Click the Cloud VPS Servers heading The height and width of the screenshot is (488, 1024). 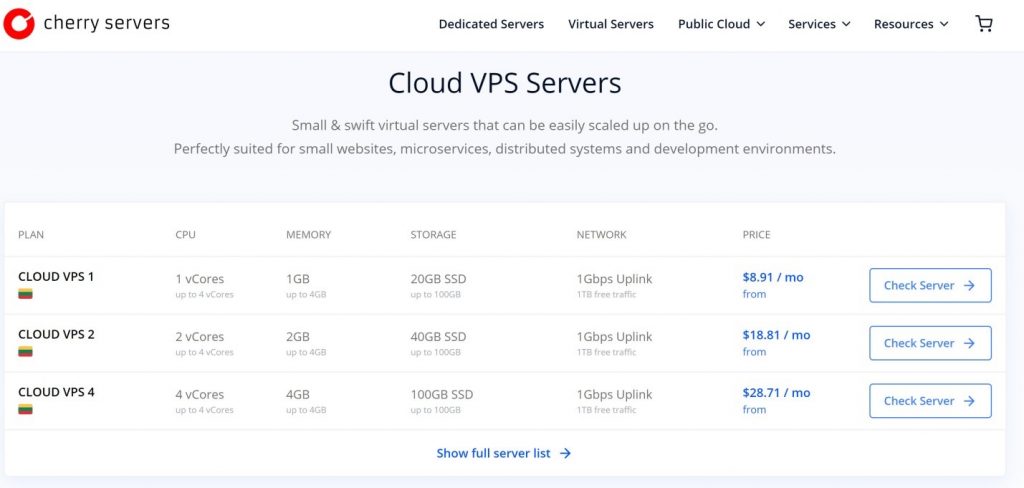505,84
